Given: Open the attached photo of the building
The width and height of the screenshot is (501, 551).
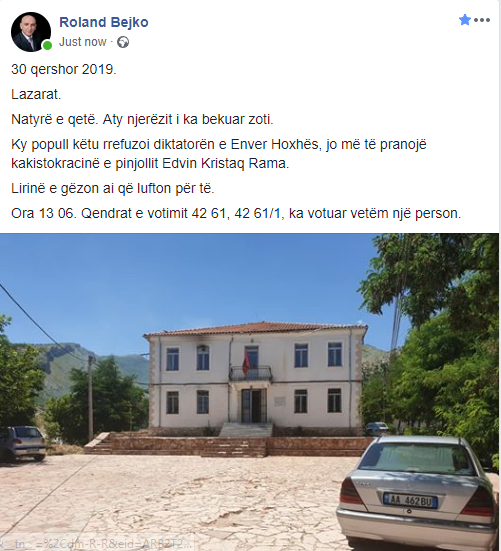Looking at the screenshot, I should click(x=249, y=392).
